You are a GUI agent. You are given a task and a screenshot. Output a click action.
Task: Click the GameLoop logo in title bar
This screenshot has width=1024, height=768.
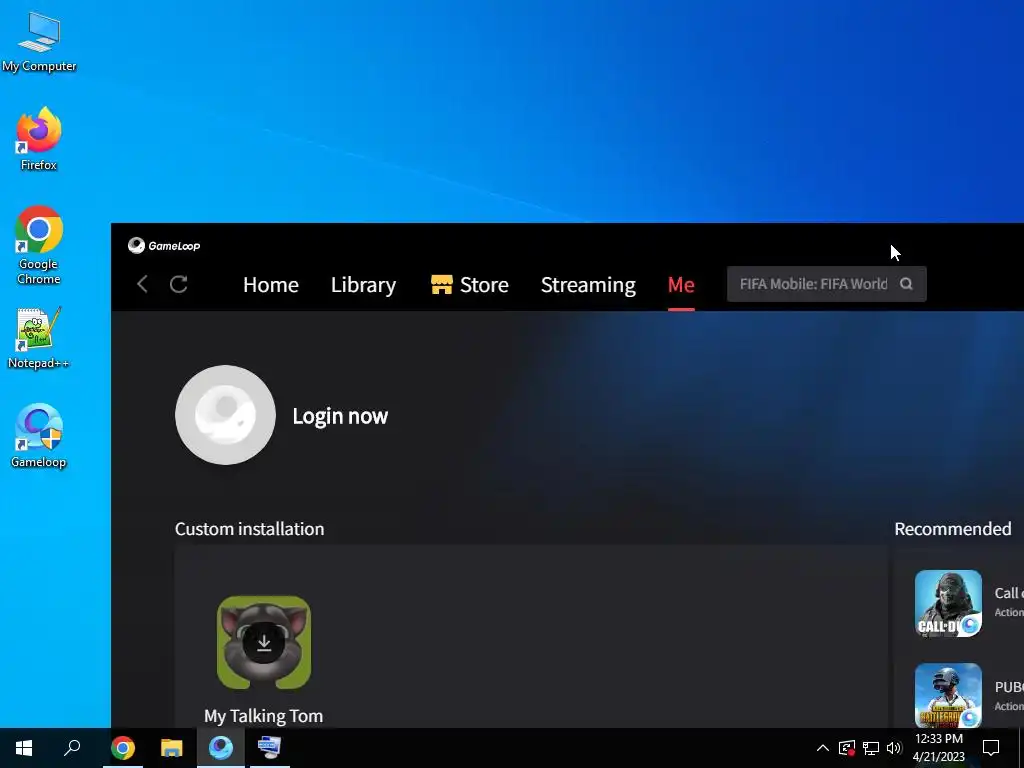pyautogui.click(x=164, y=246)
